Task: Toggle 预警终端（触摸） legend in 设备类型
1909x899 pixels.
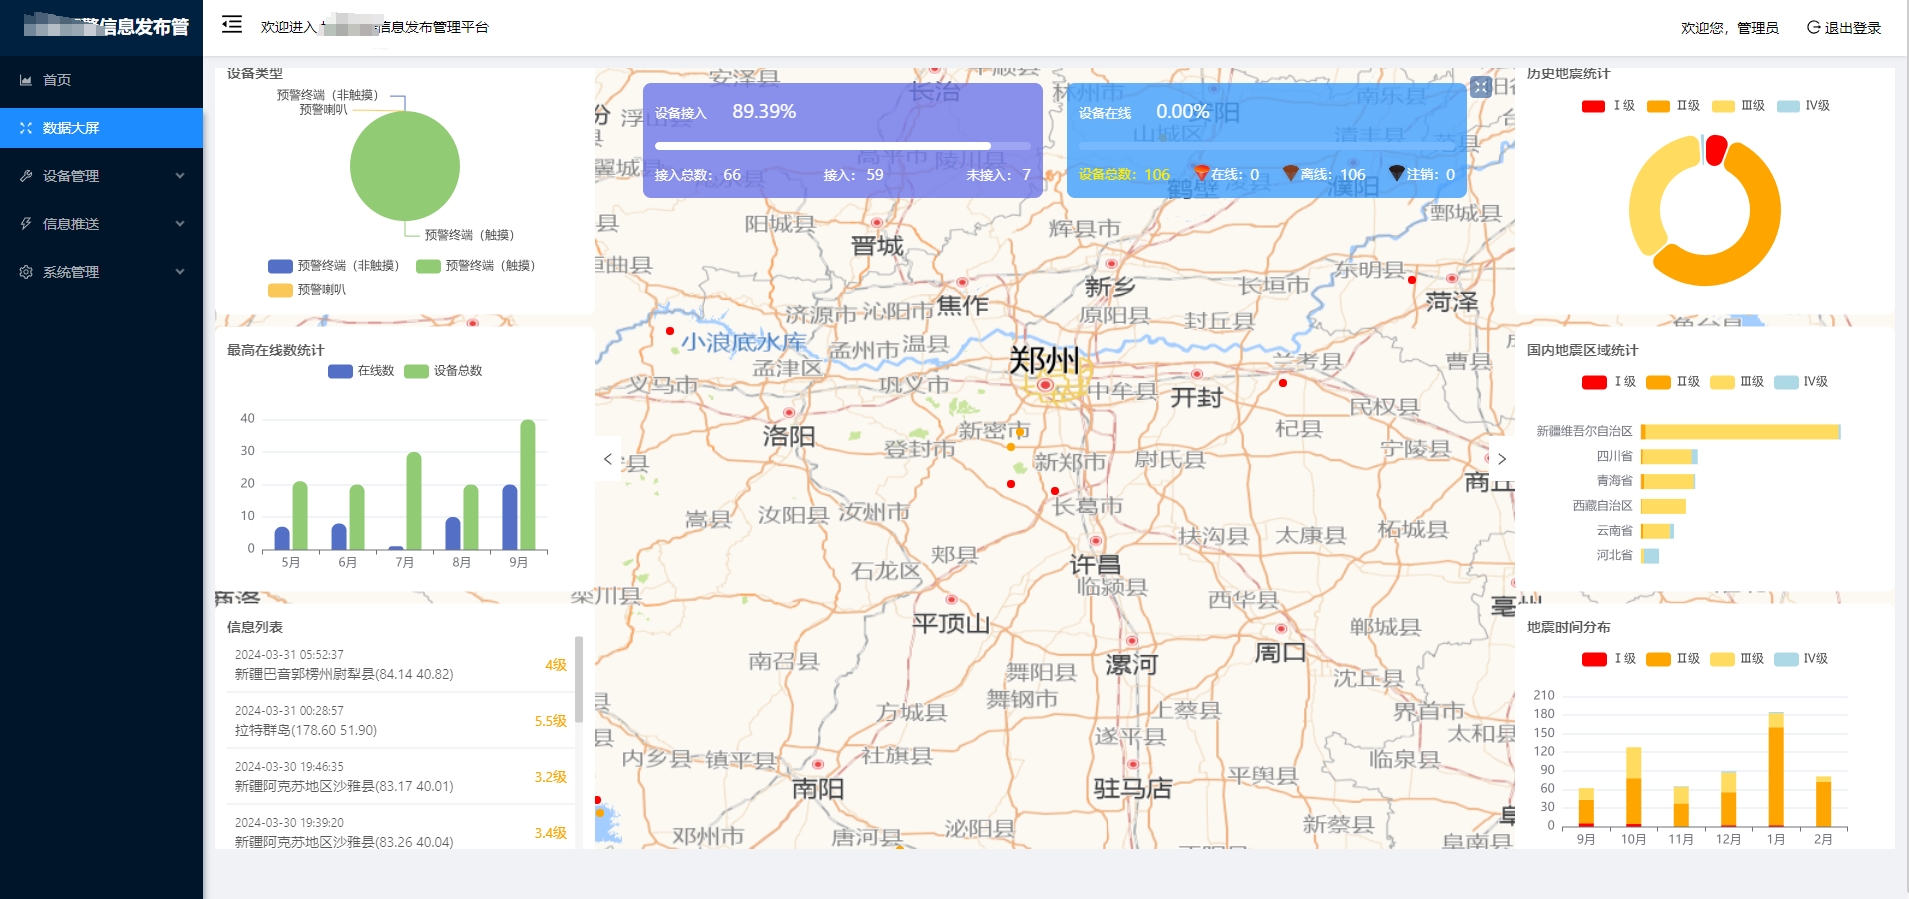Action: click(x=476, y=266)
